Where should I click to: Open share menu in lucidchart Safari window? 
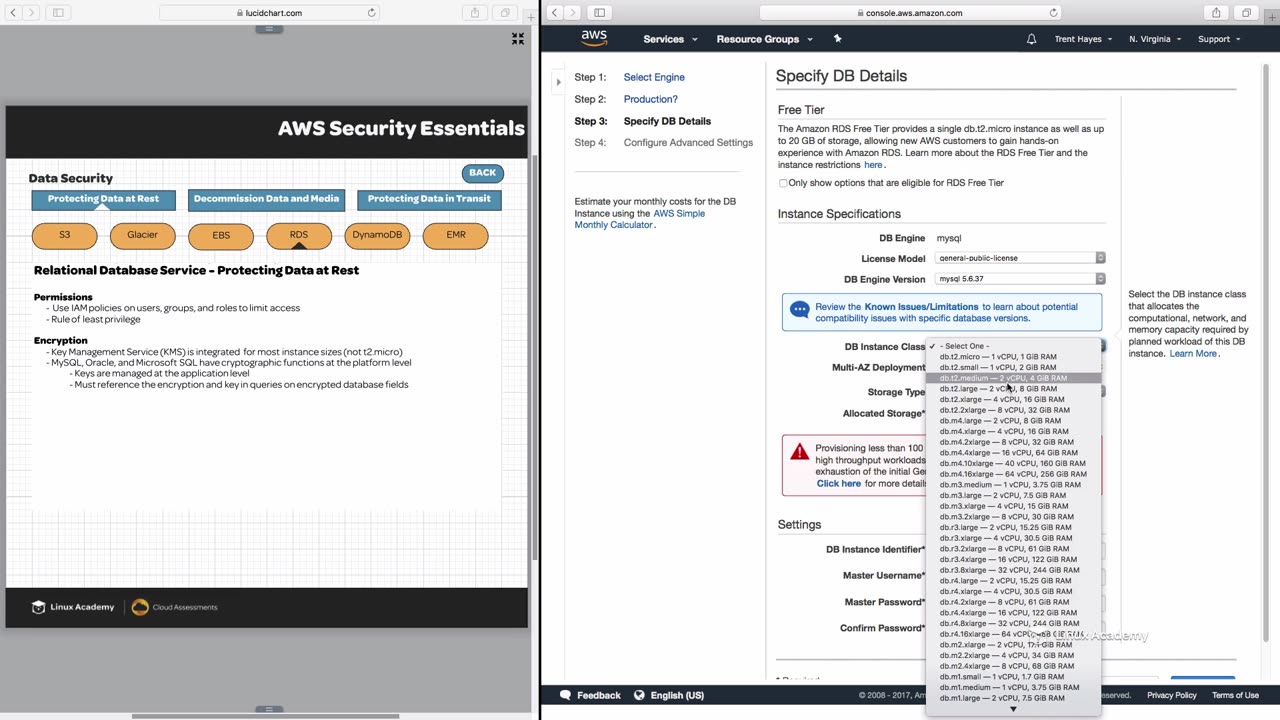click(x=475, y=13)
